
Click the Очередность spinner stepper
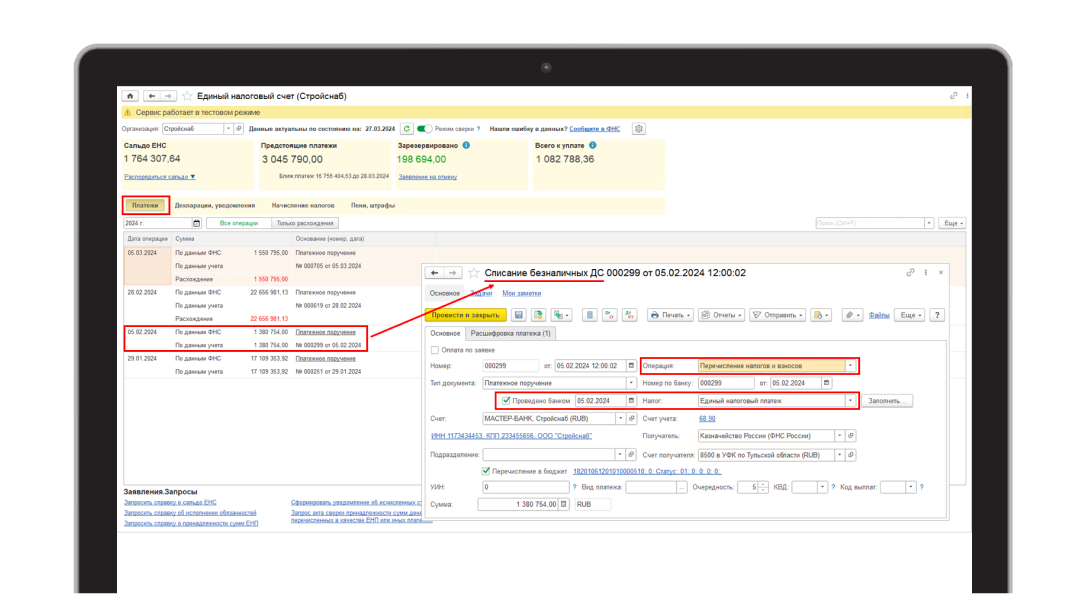coord(765,487)
